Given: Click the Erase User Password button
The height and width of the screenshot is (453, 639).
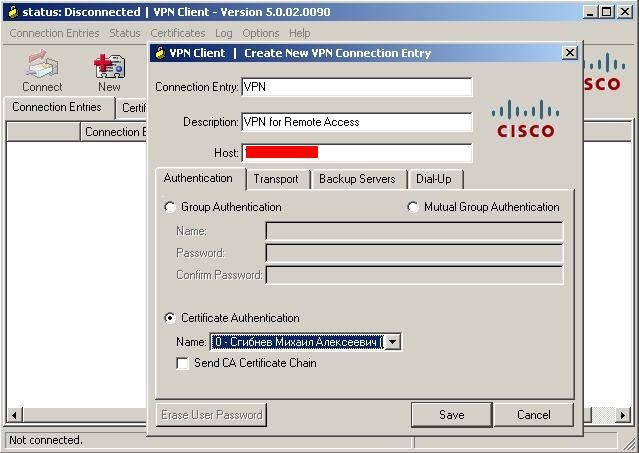Looking at the screenshot, I should 212,415.
